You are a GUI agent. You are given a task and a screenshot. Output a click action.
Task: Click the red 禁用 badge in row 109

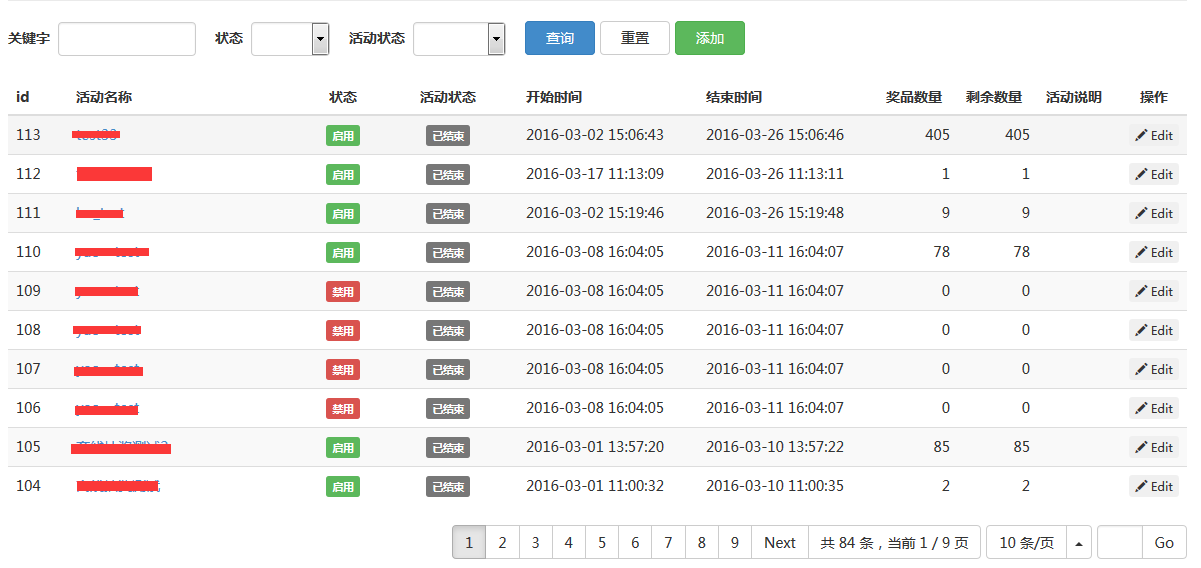(x=343, y=292)
